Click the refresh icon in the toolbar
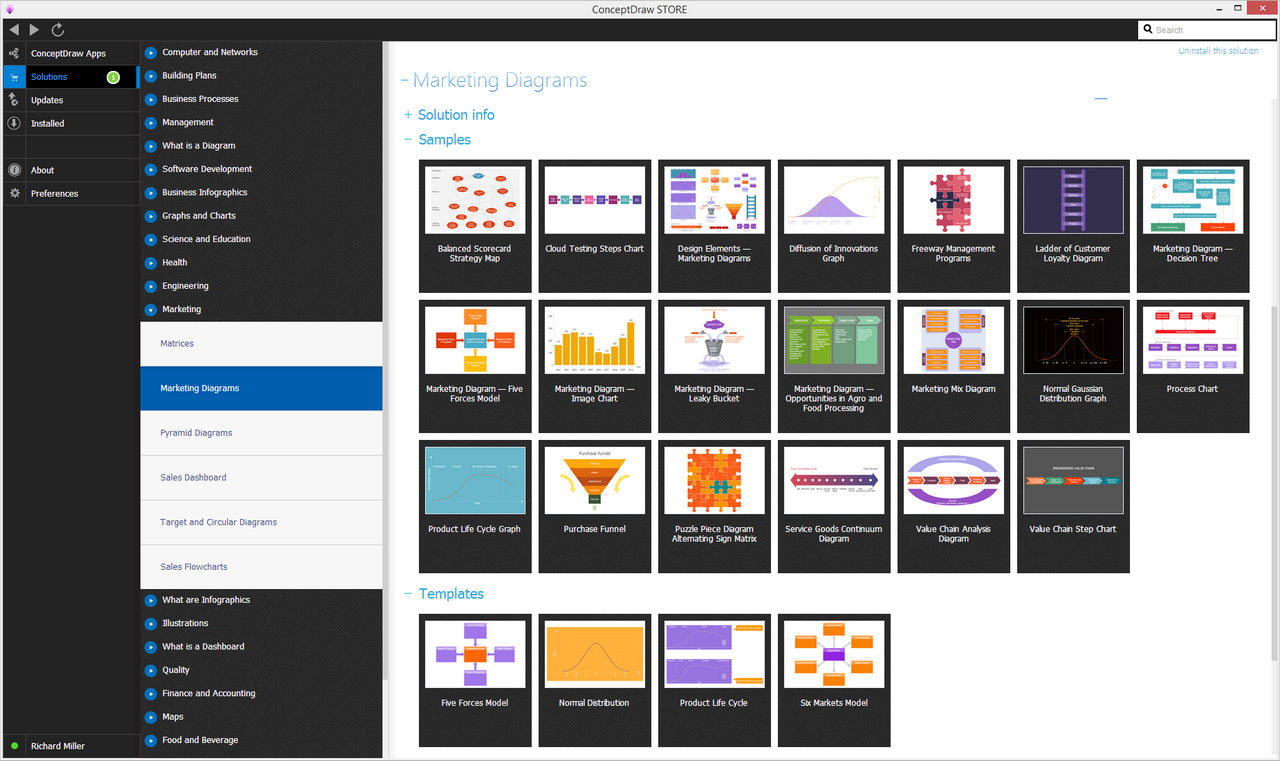Viewport: 1280px width, 761px height. click(58, 30)
